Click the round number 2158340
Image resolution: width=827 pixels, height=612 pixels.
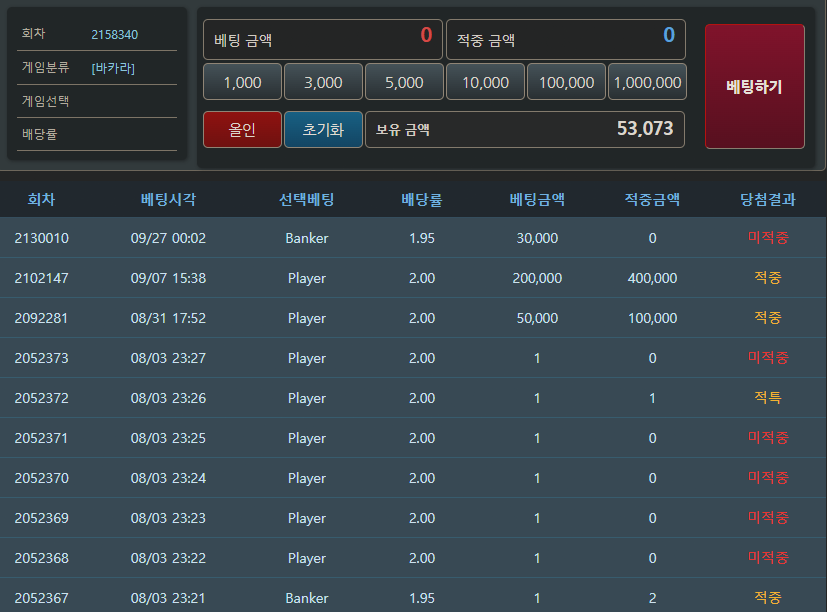pyautogui.click(x=114, y=35)
